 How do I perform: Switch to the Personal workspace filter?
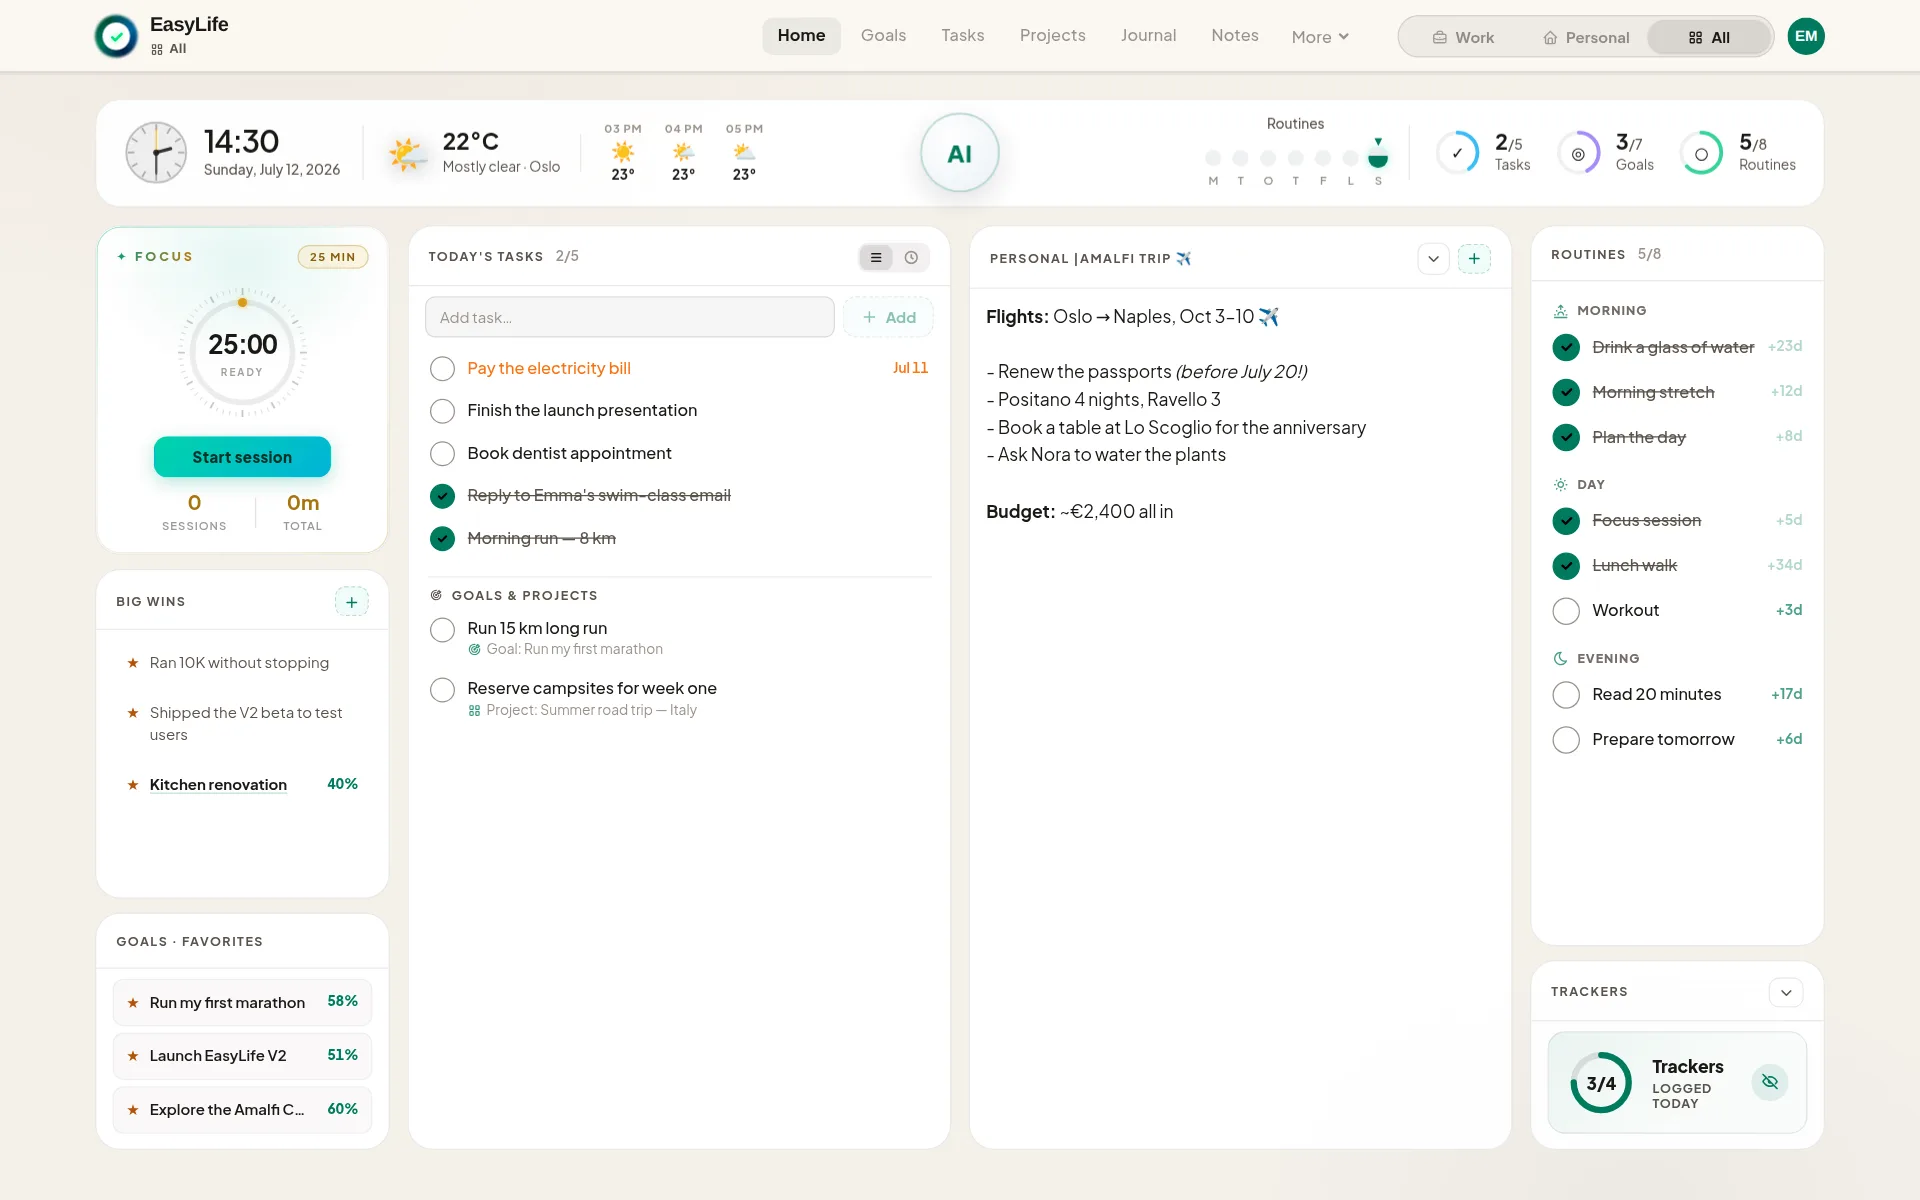click(1586, 38)
